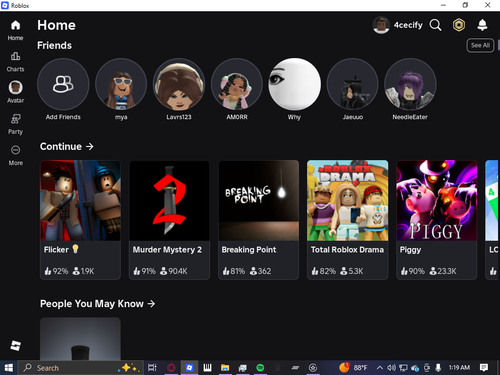This screenshot has width=500, height=375.
Task: Click the Friends section heading
Action: [54, 45]
